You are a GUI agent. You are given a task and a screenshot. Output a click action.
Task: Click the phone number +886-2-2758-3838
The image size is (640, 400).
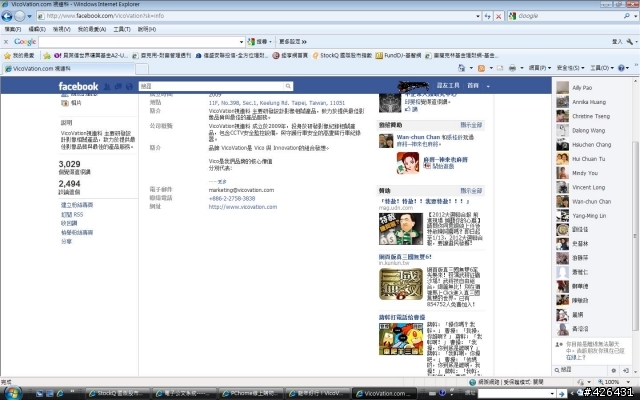click(232, 199)
